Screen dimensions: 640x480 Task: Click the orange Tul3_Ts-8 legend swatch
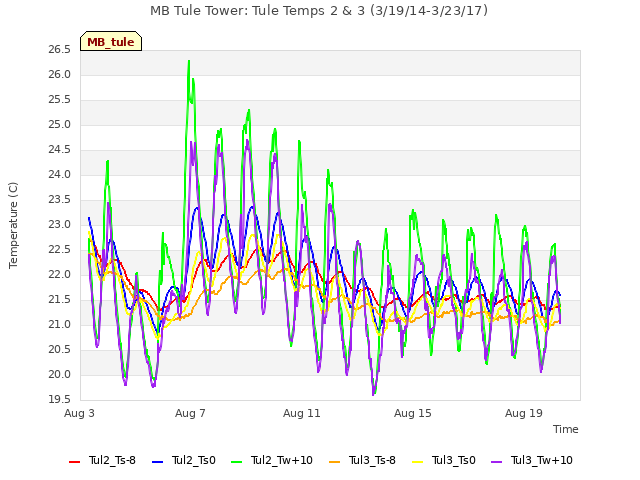[x=334, y=462]
